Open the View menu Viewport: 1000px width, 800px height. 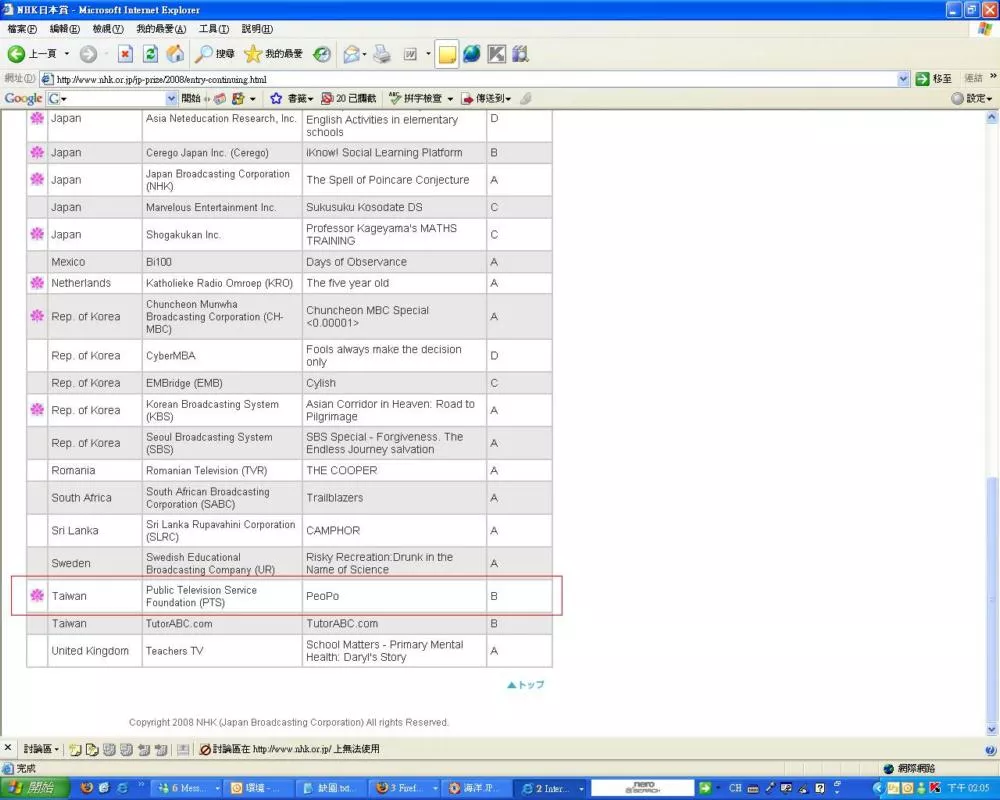(x=108, y=29)
